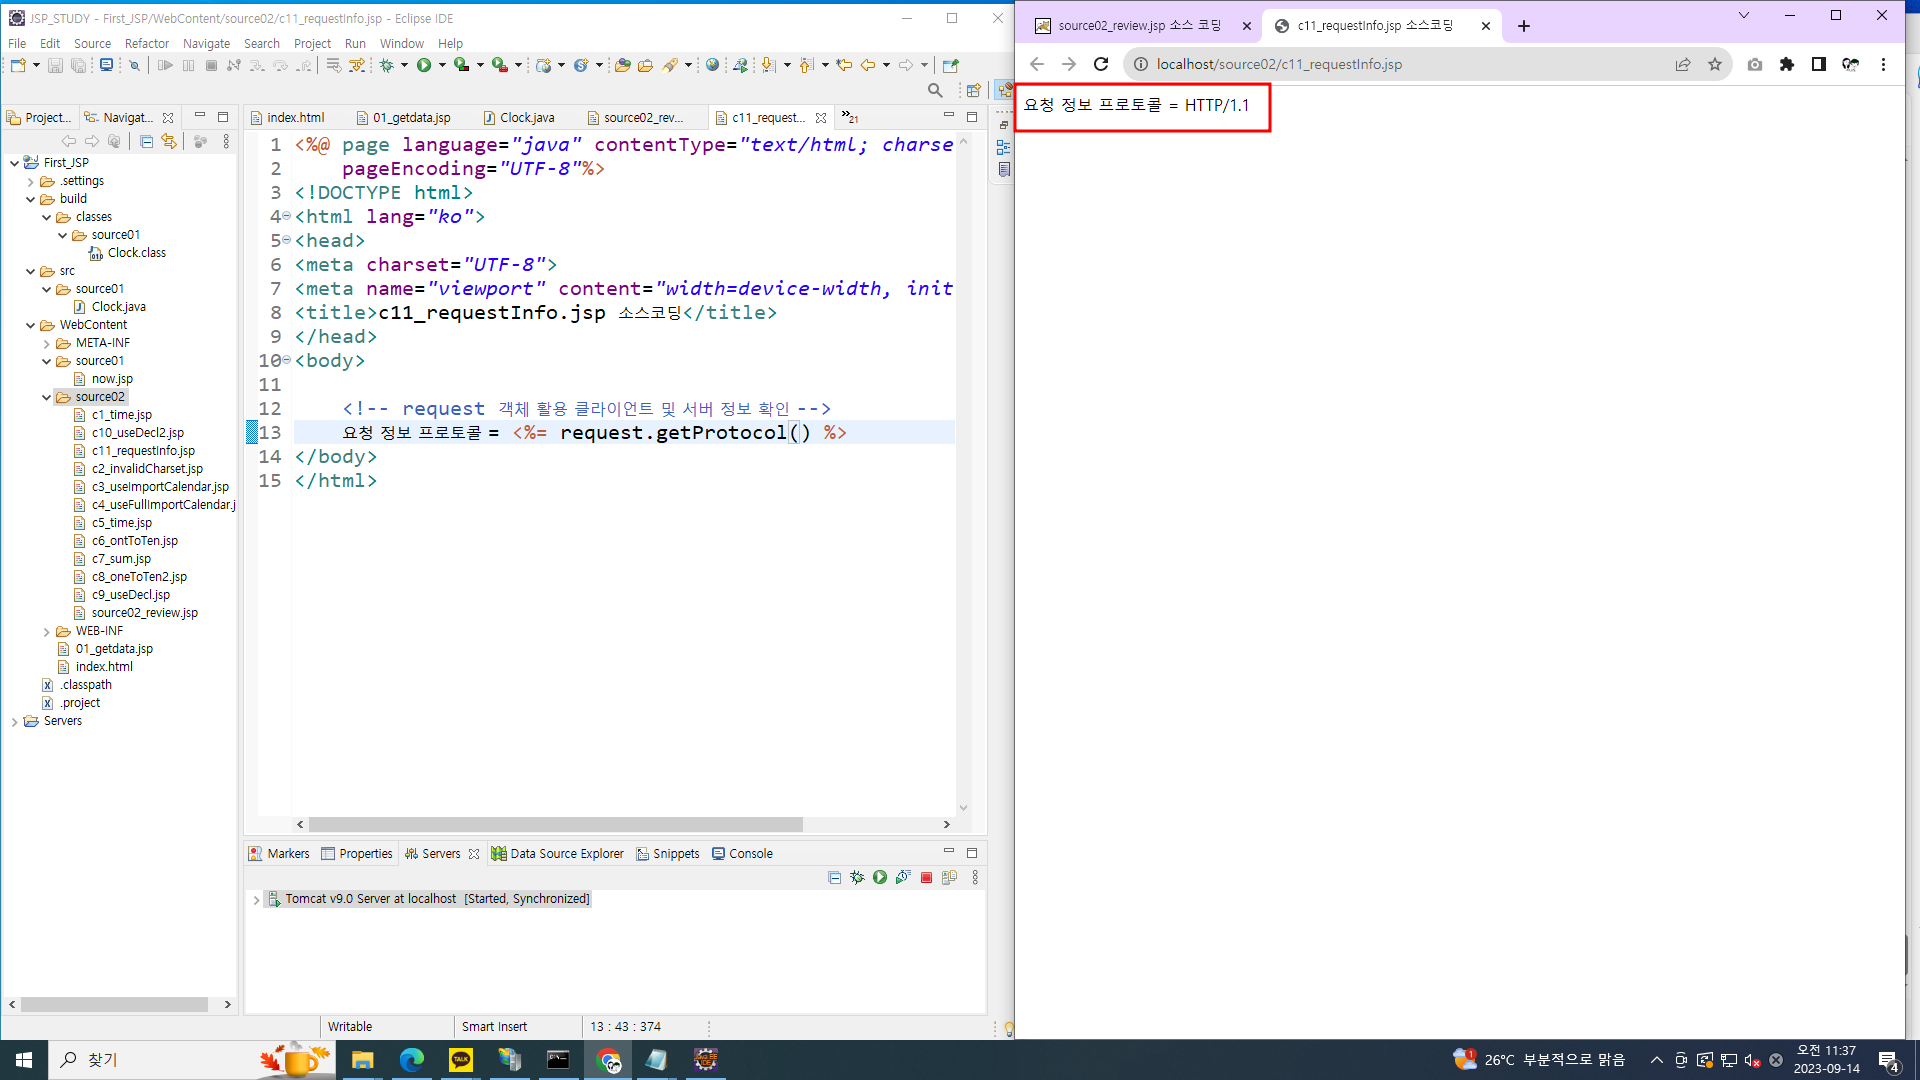Switch to the Console tab
1920x1080 pixels.
pyautogui.click(x=750, y=853)
